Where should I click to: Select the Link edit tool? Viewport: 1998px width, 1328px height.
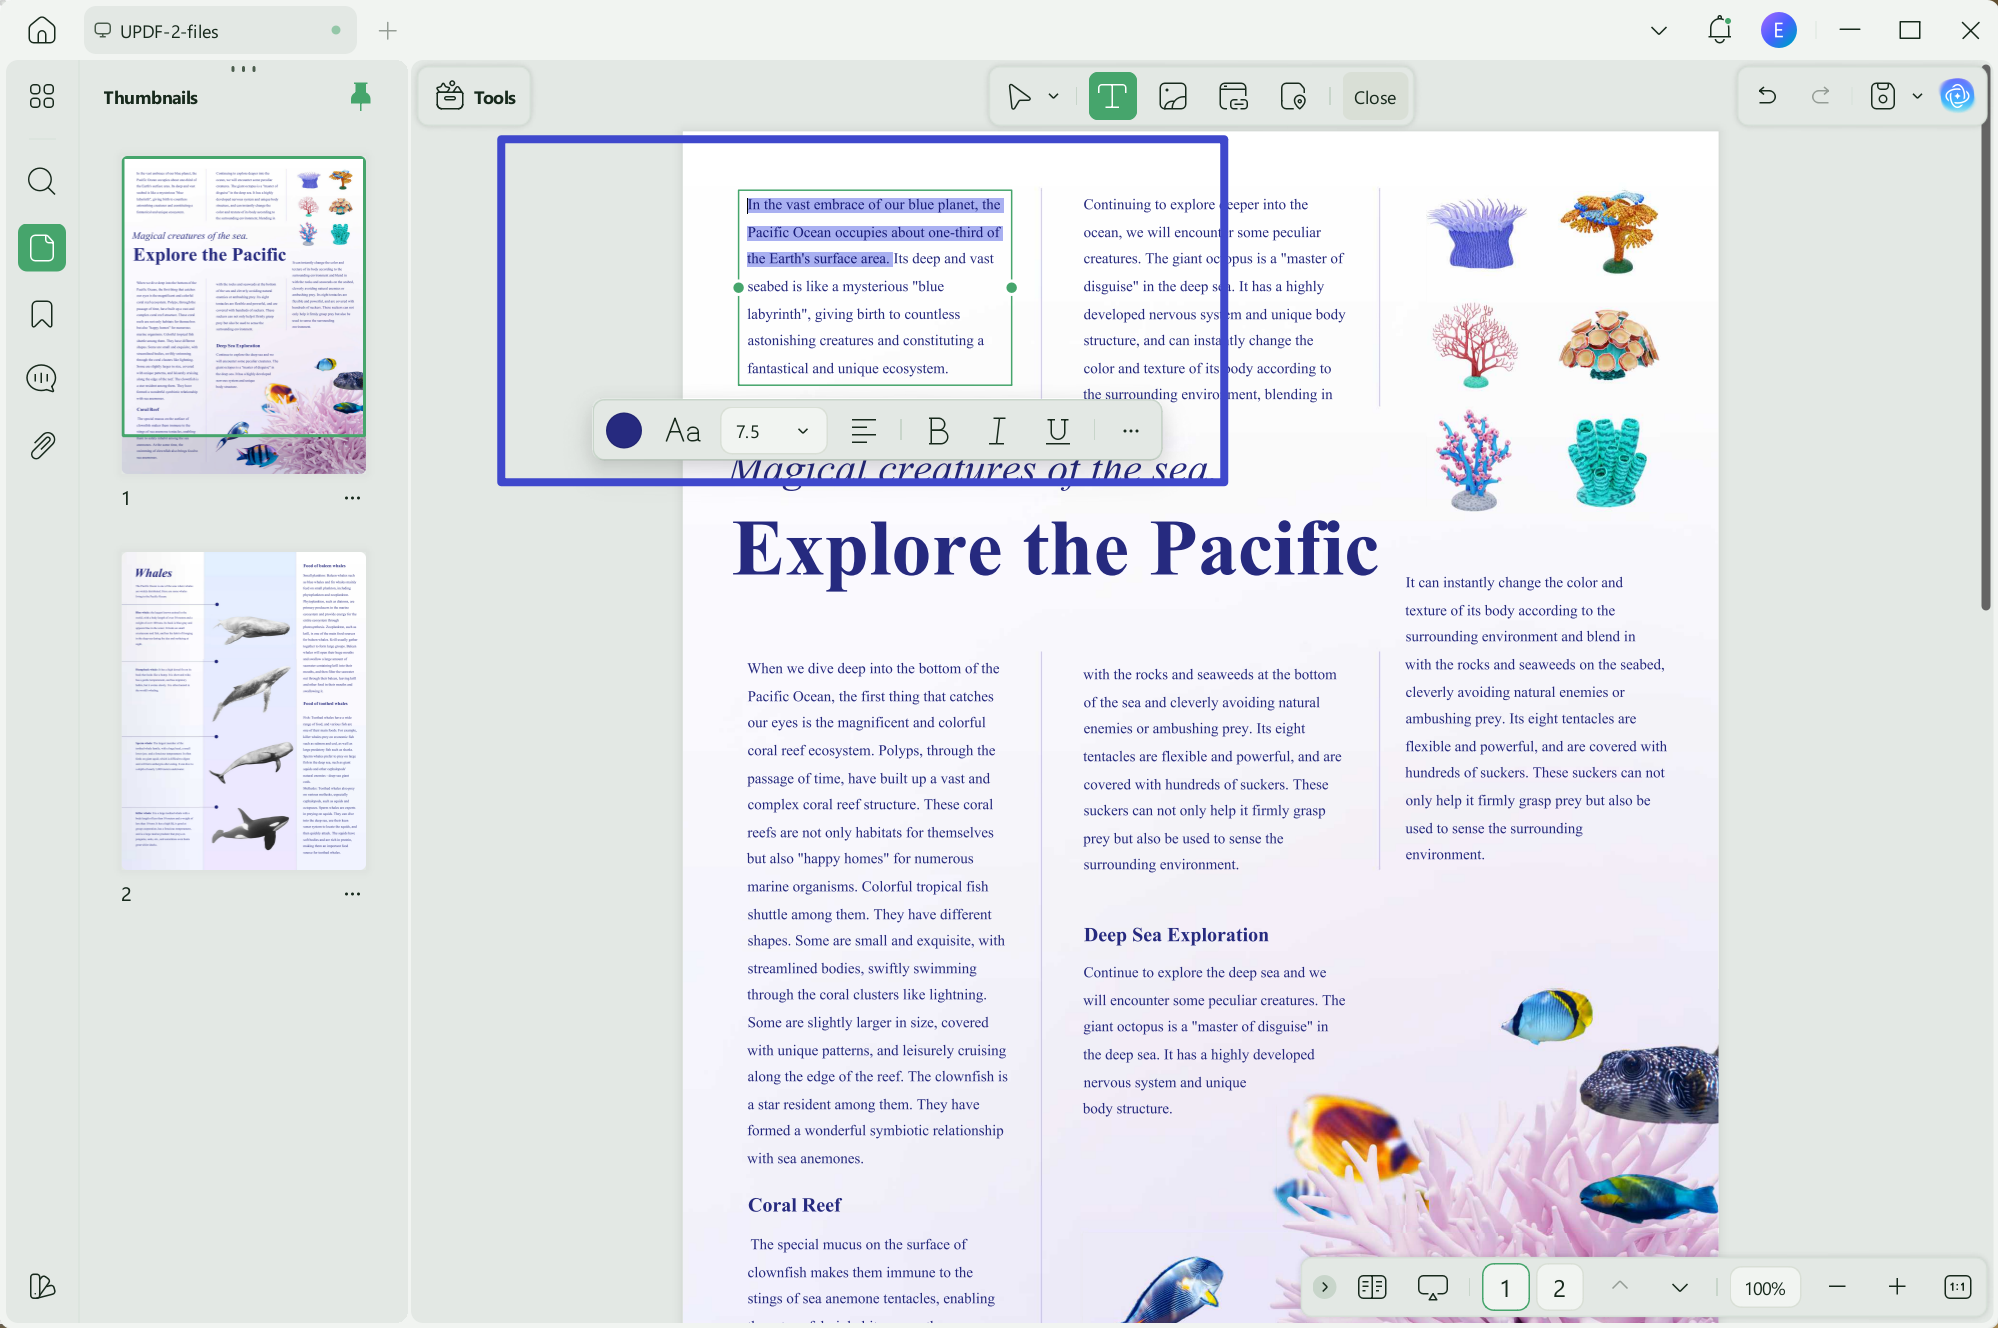click(x=1233, y=97)
